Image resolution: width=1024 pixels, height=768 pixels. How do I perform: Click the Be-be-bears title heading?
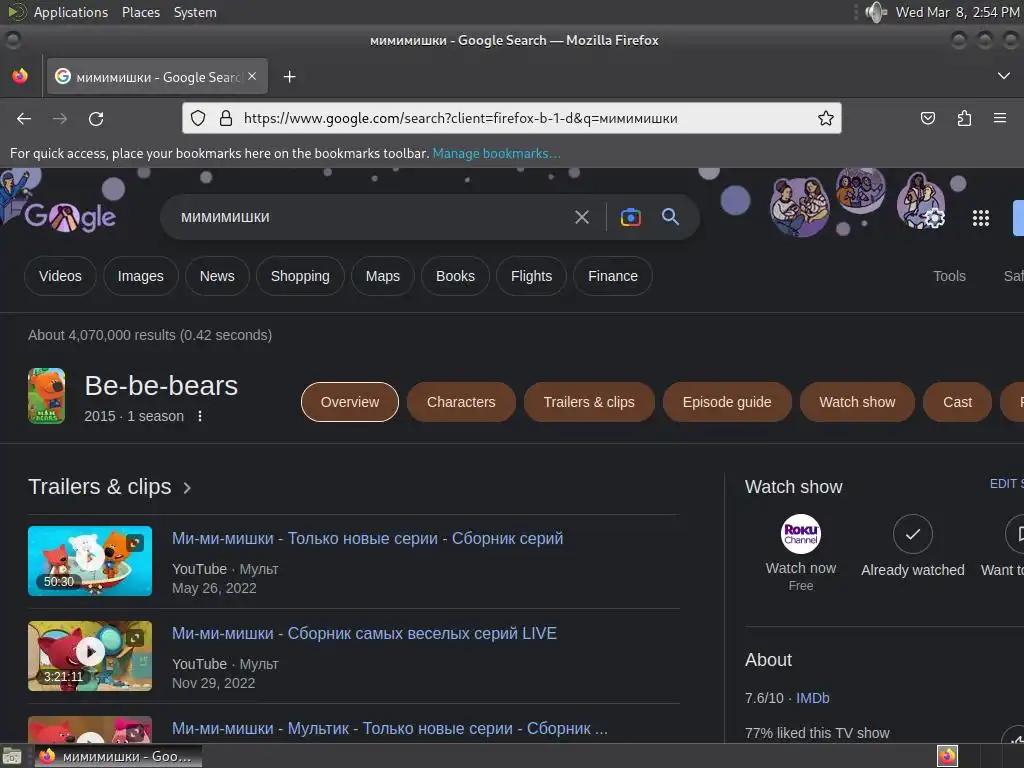161,386
